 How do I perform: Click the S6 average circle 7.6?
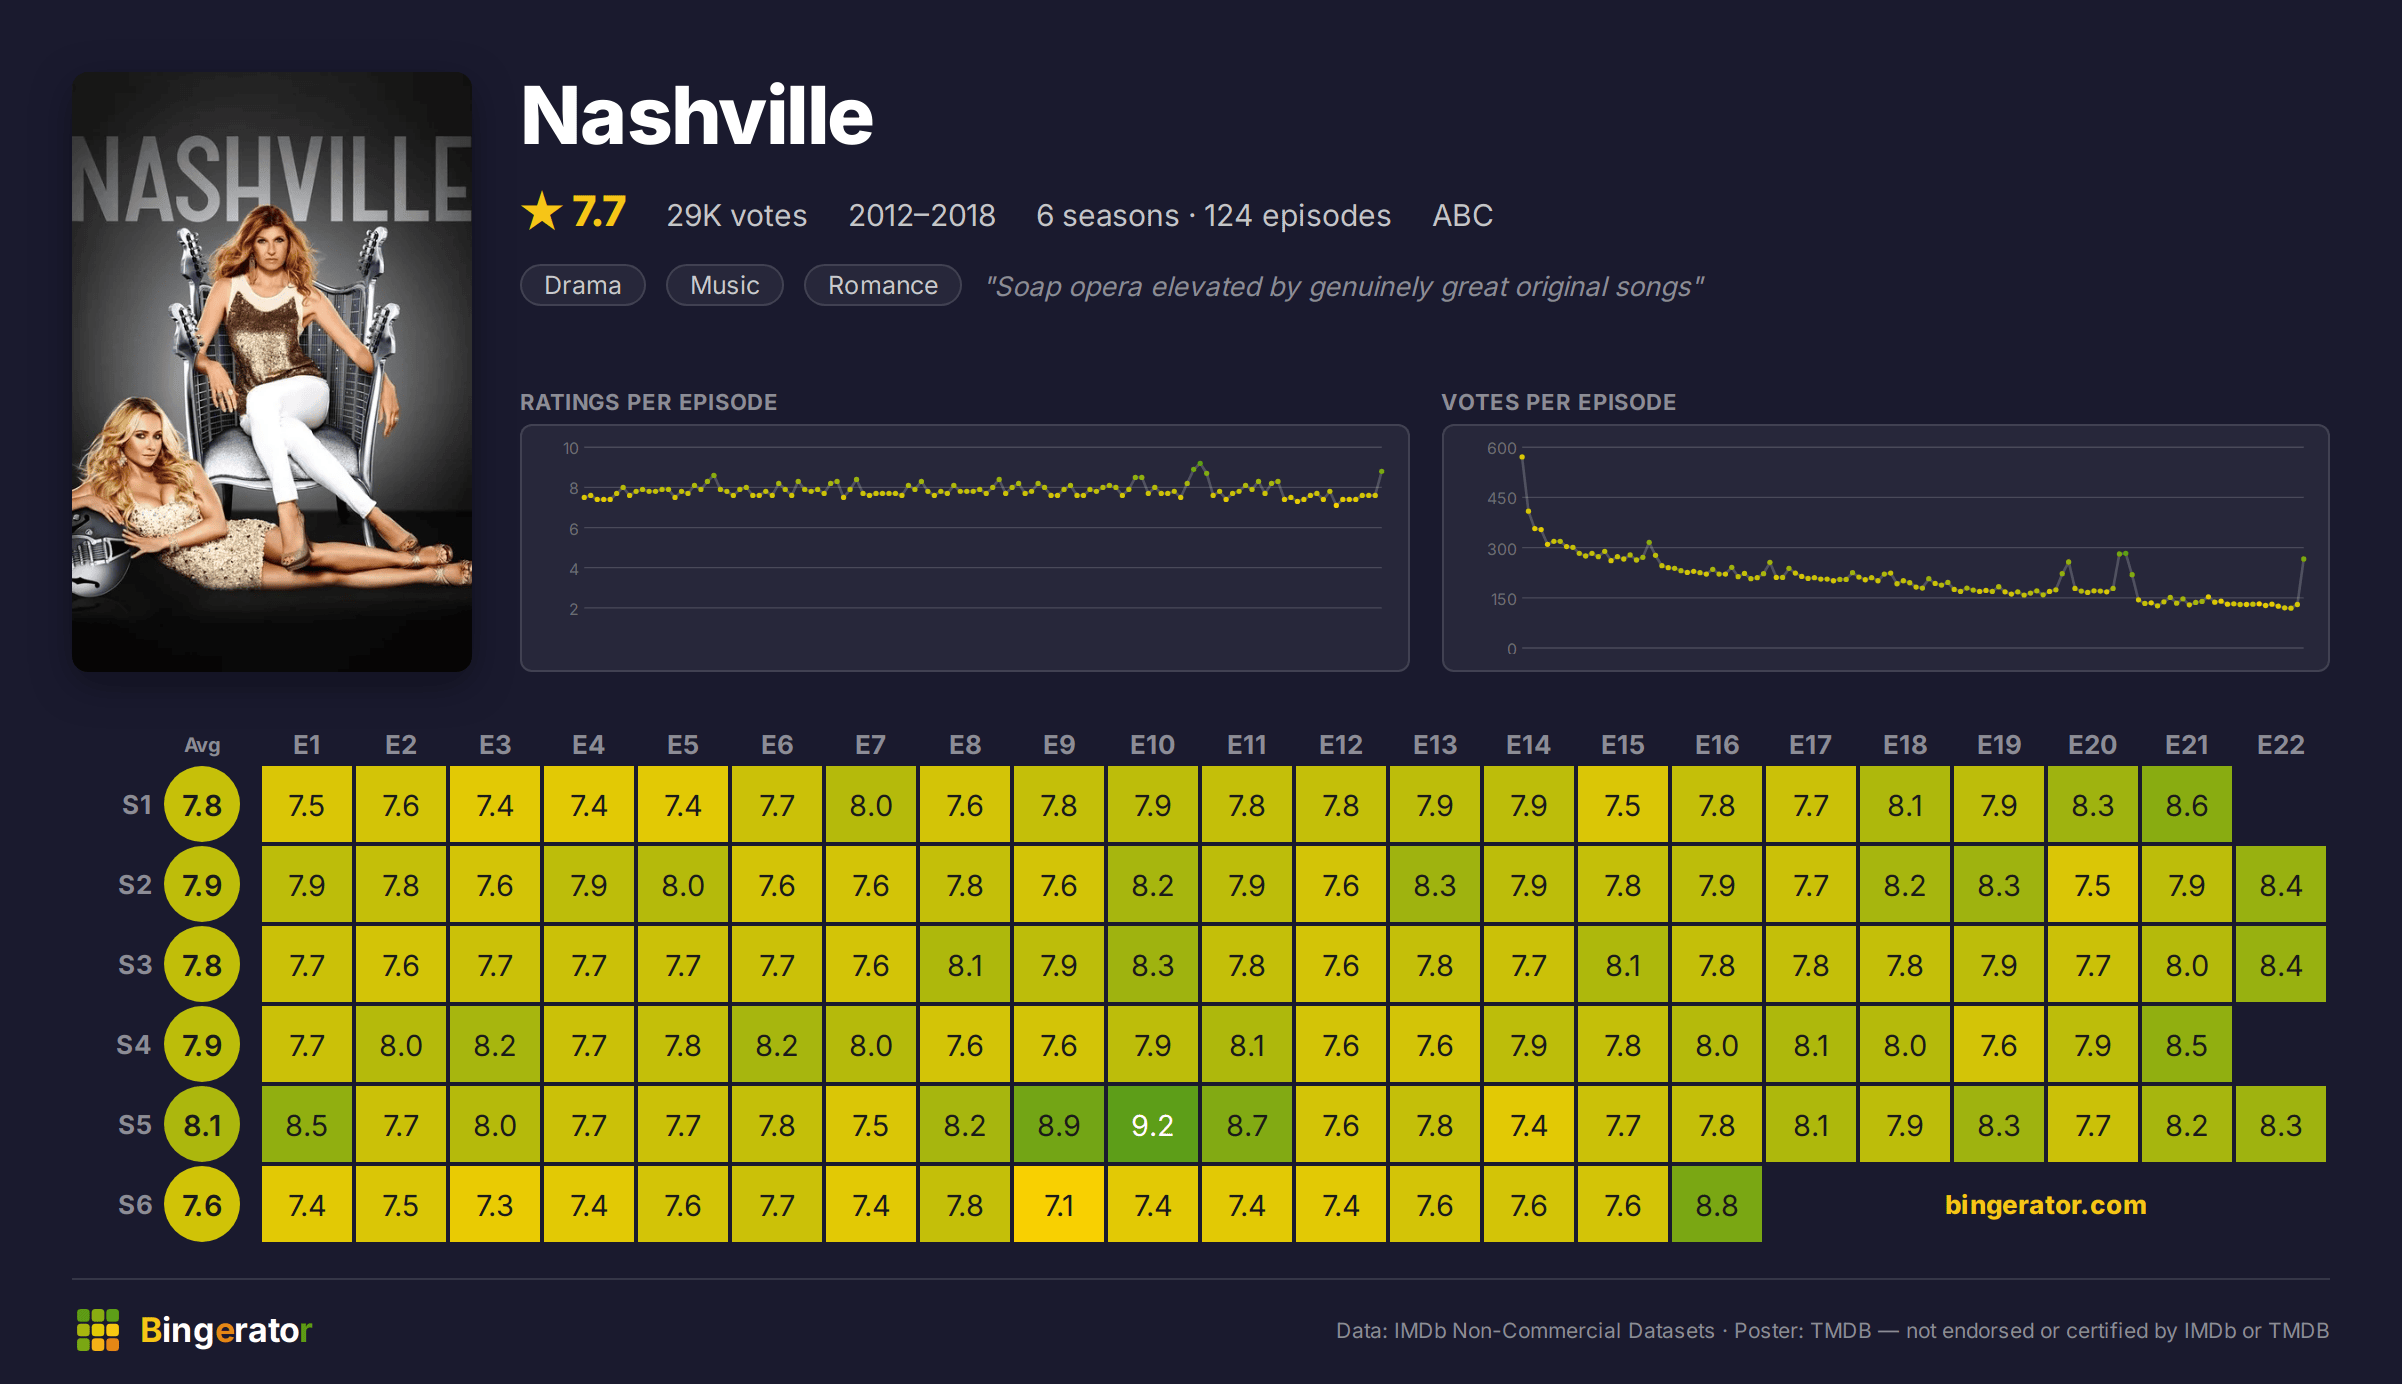[202, 1205]
